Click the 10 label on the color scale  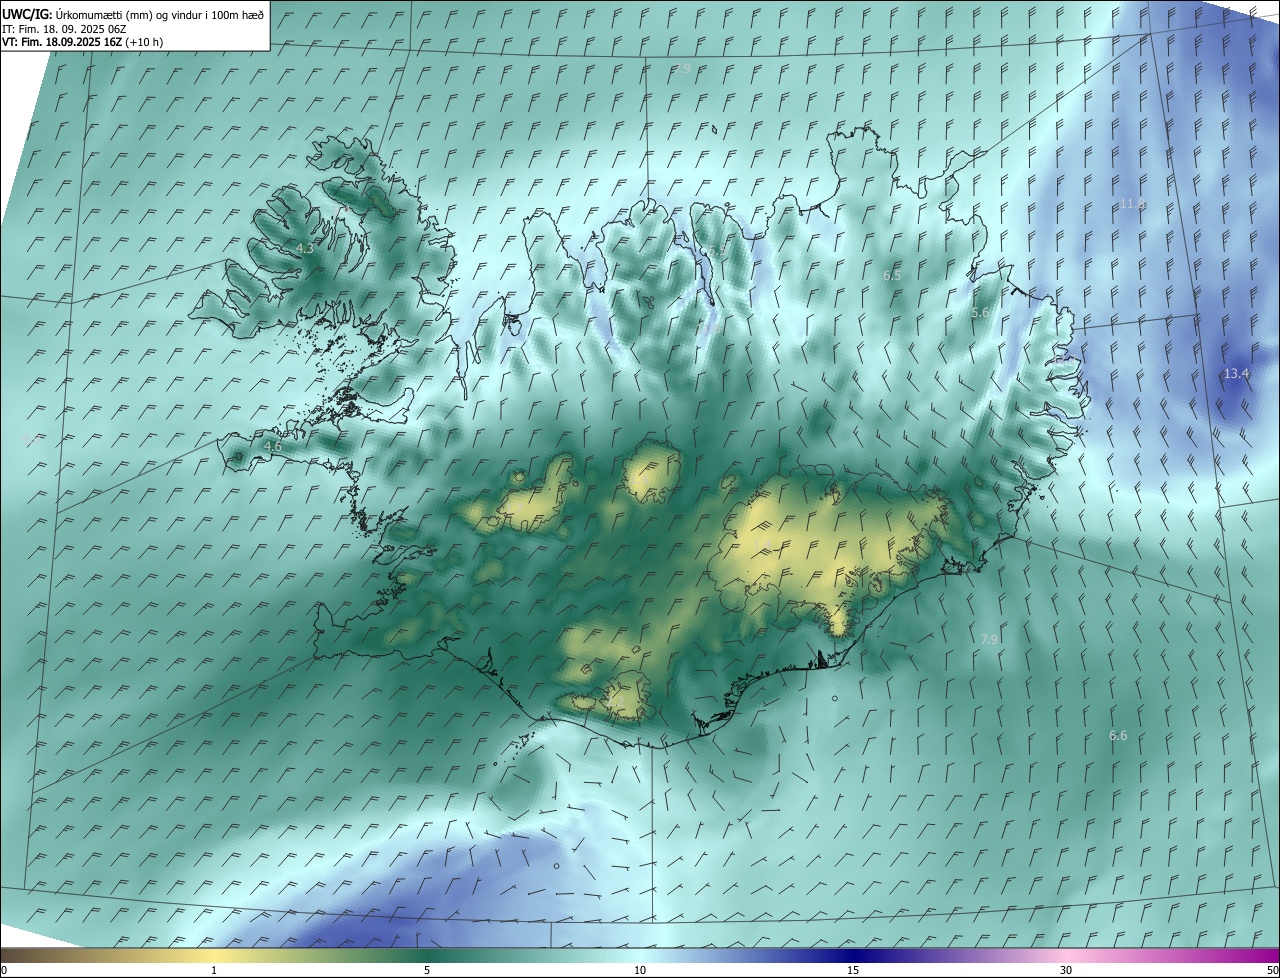click(x=640, y=971)
